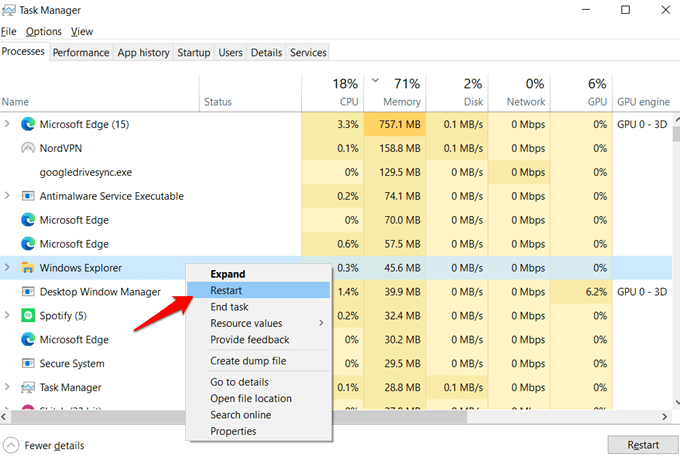Click the Task Manager title bar icon
The height and width of the screenshot is (462, 680).
[x=9, y=10]
